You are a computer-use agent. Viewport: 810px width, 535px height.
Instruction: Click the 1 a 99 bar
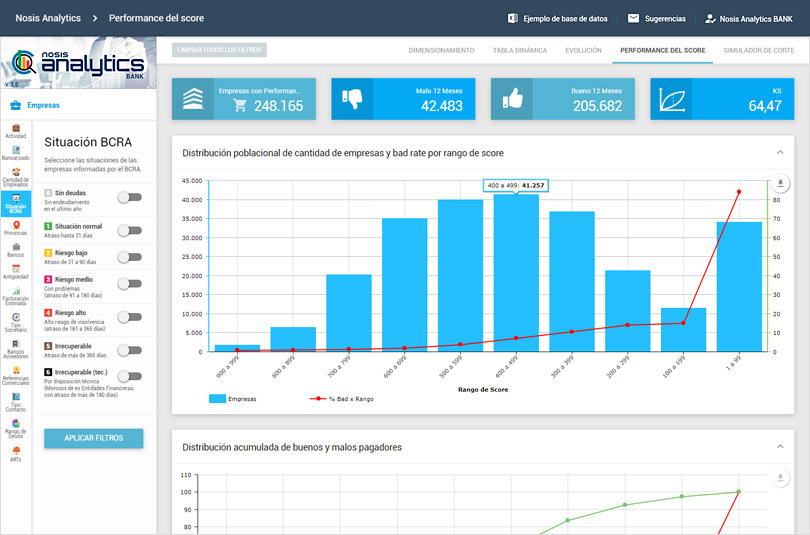739,287
